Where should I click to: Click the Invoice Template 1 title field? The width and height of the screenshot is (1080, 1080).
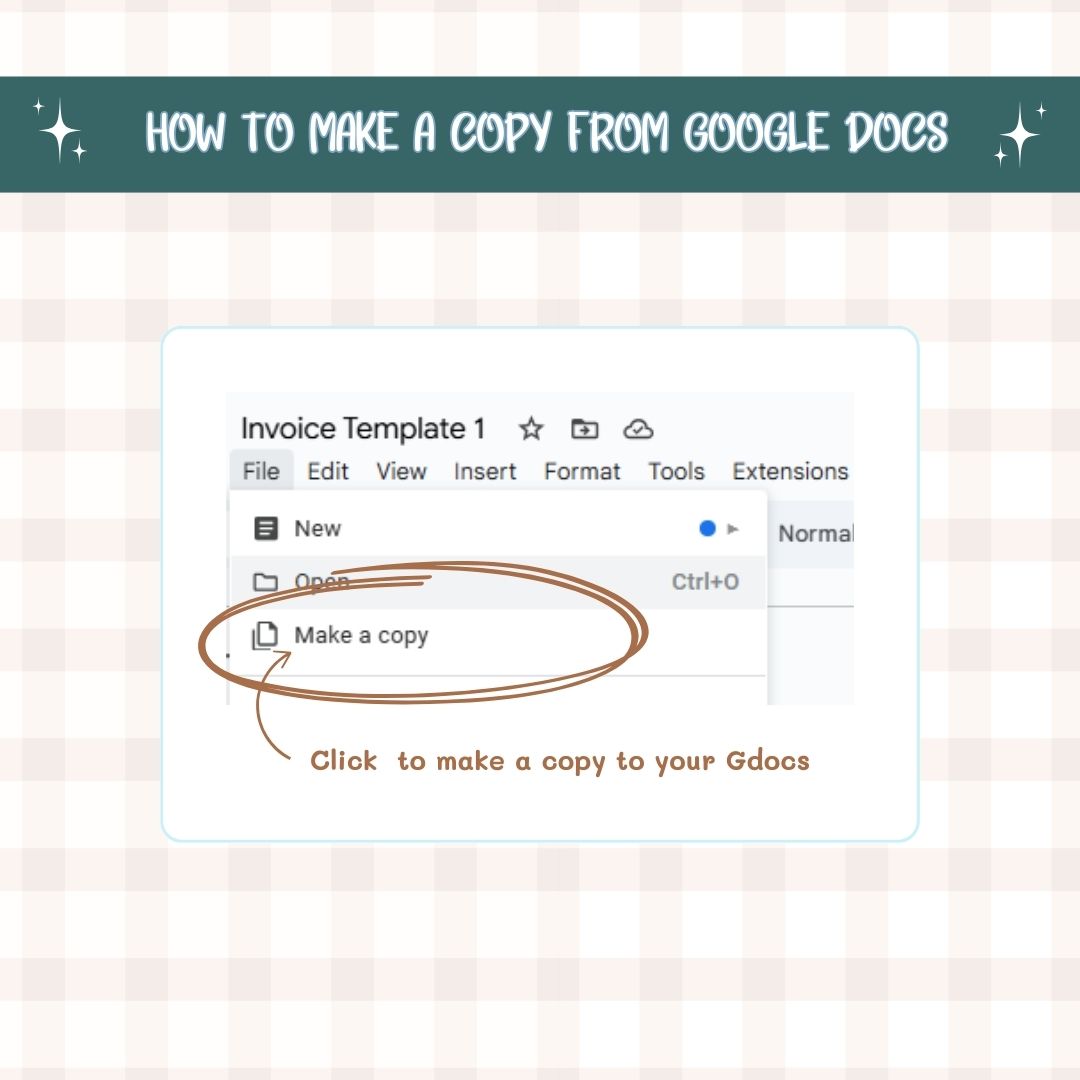363,429
